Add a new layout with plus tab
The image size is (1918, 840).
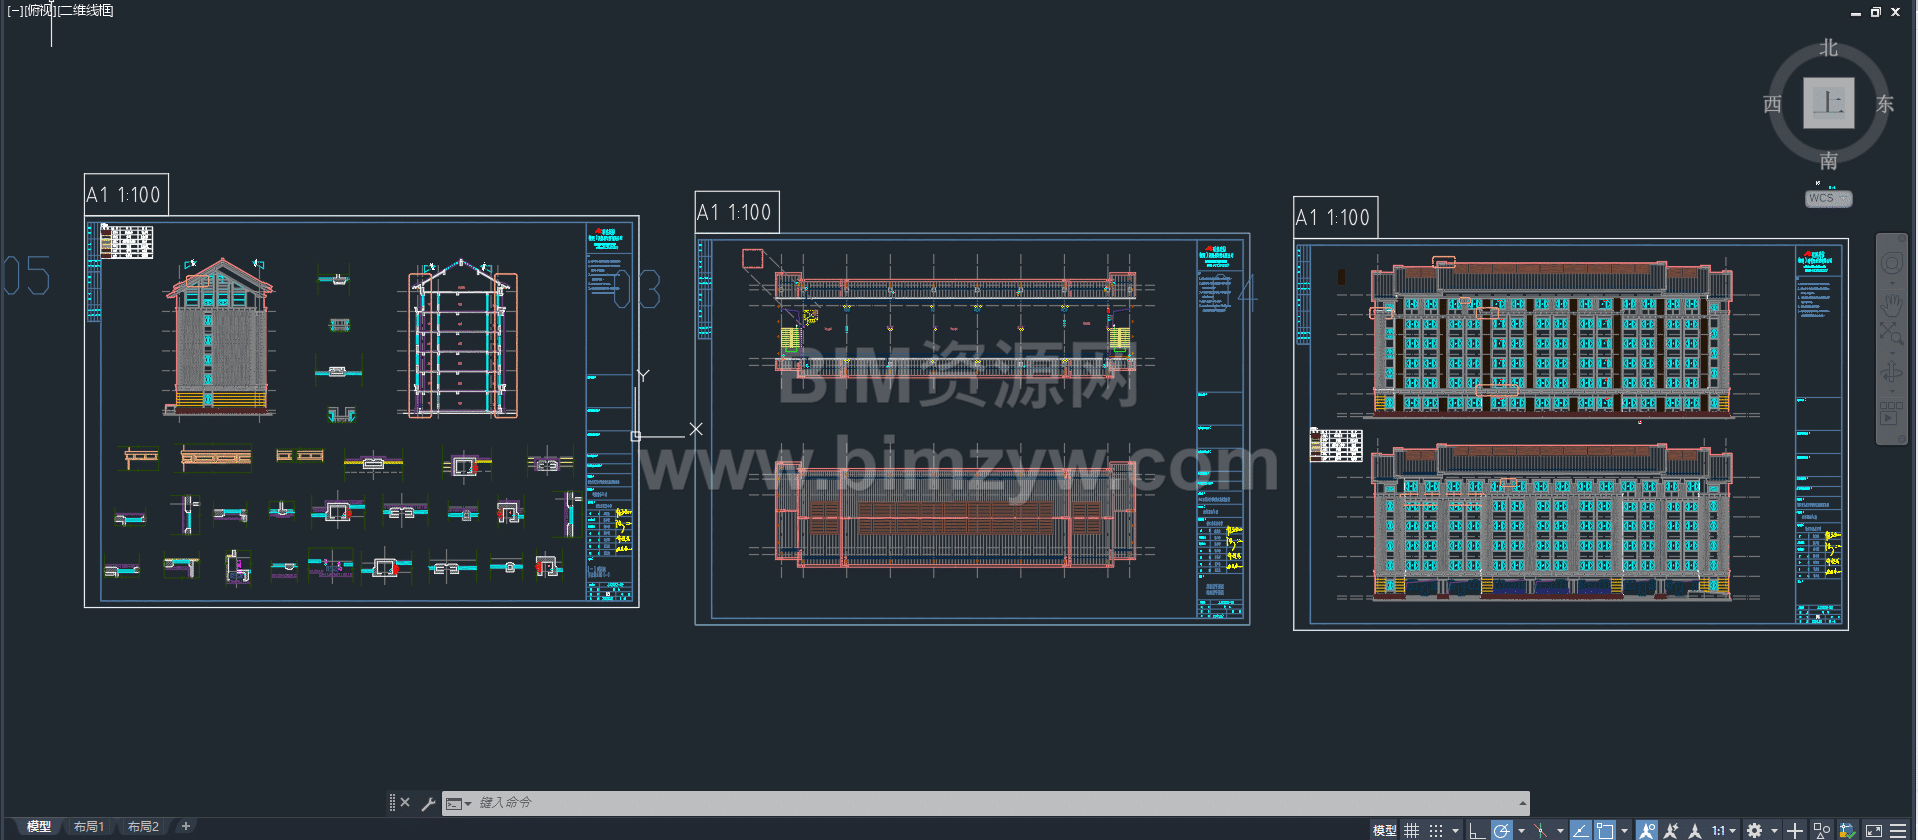185,827
